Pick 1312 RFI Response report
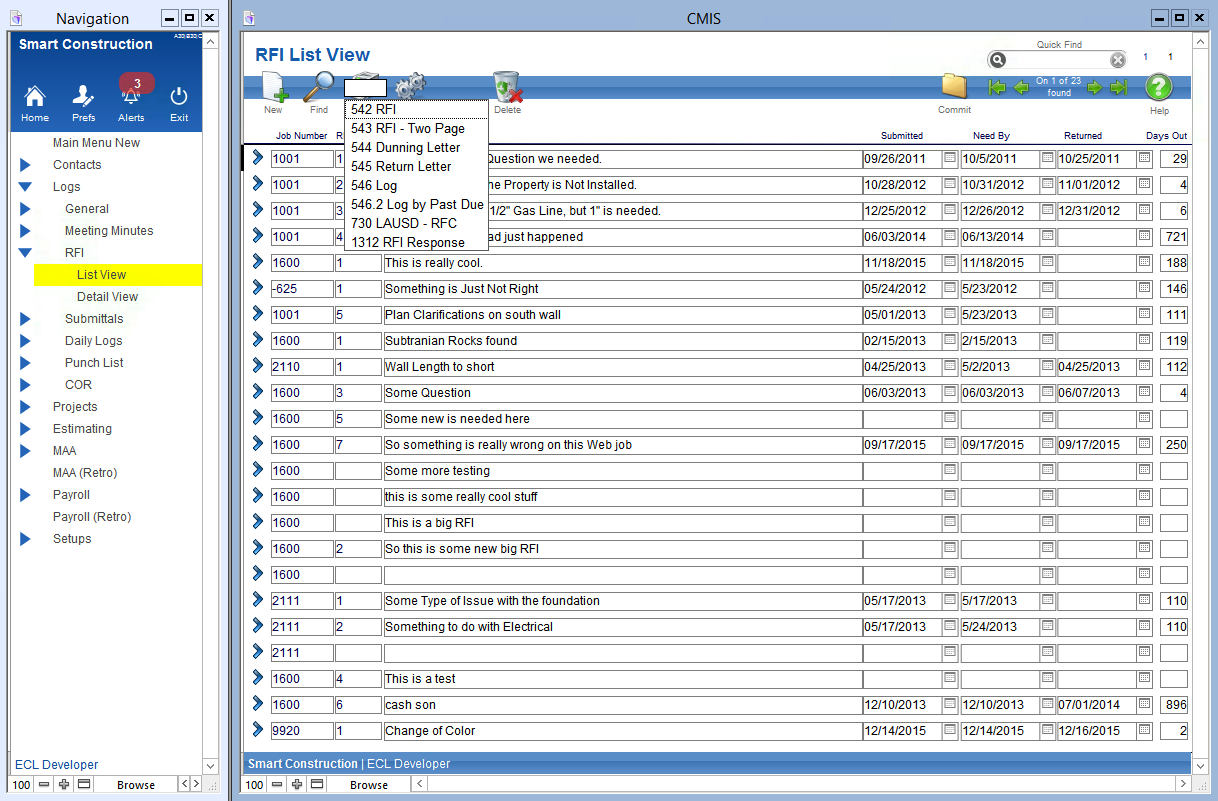The width and height of the screenshot is (1218, 801). [407, 243]
